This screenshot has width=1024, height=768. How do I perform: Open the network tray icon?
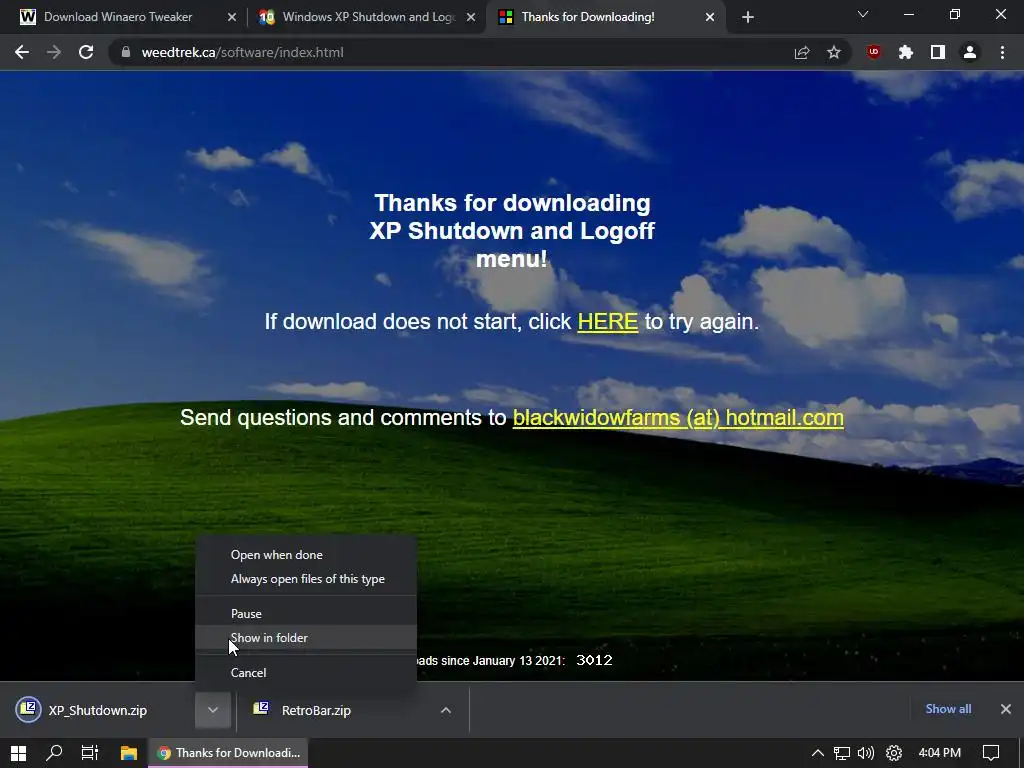(x=842, y=753)
